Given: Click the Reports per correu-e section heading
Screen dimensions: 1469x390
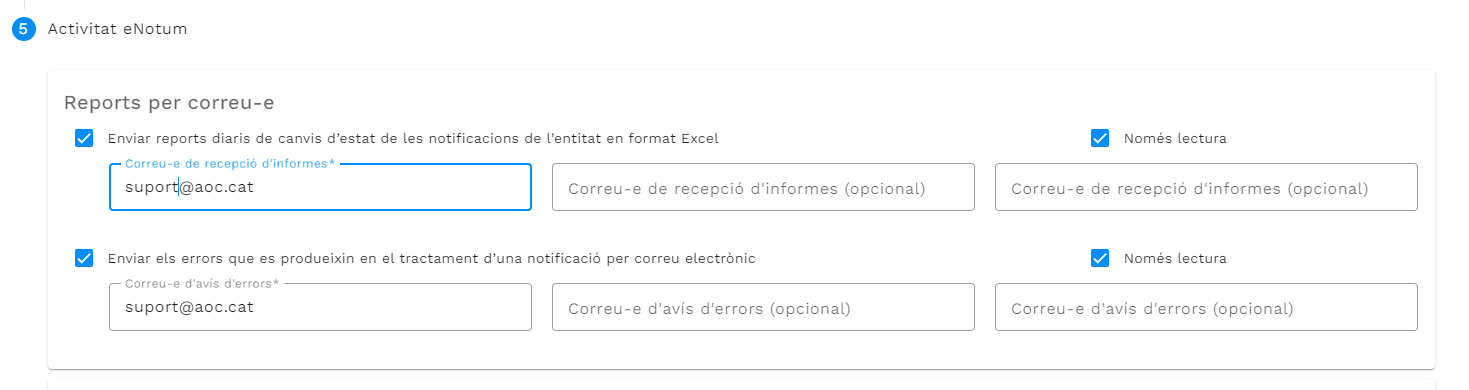Looking at the screenshot, I should pyautogui.click(x=169, y=102).
